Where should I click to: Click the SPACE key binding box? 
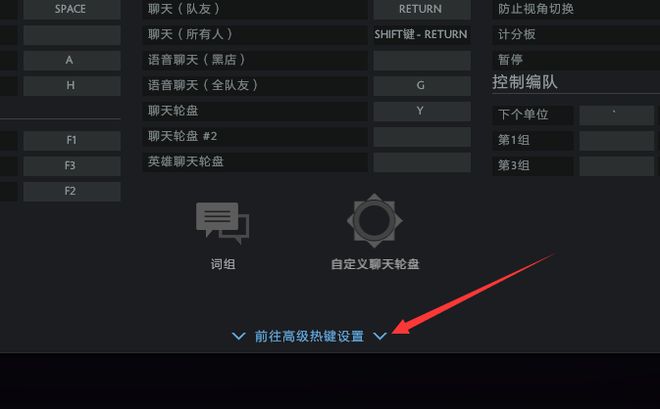coord(72,9)
